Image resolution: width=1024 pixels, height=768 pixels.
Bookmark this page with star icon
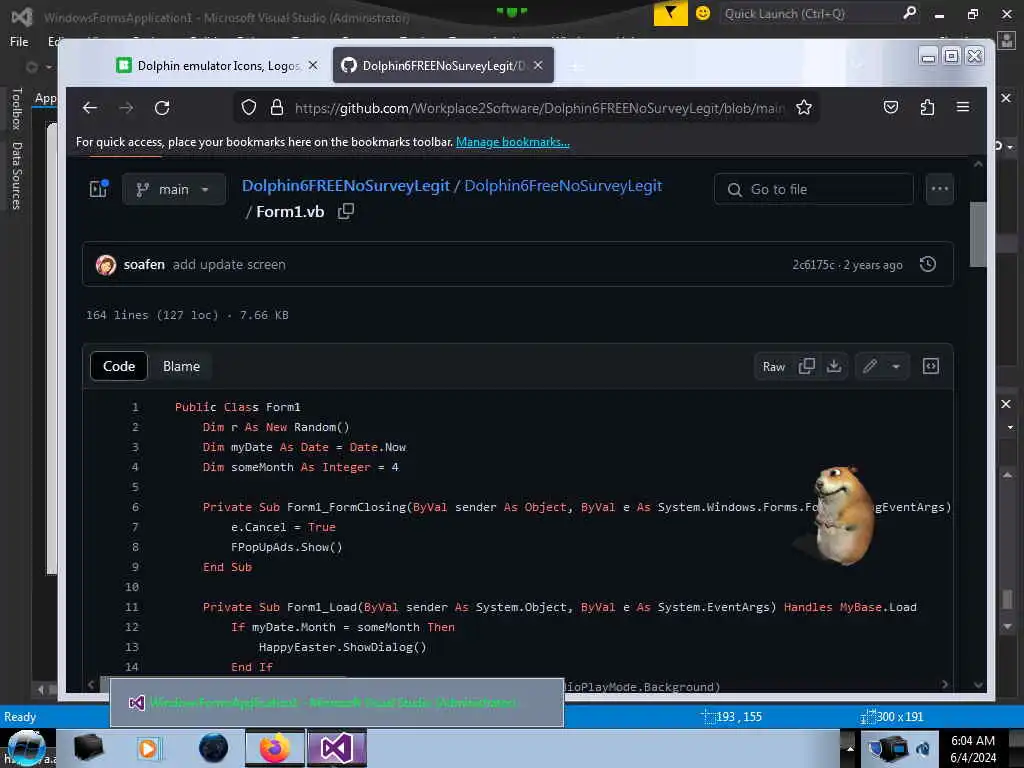tap(804, 107)
